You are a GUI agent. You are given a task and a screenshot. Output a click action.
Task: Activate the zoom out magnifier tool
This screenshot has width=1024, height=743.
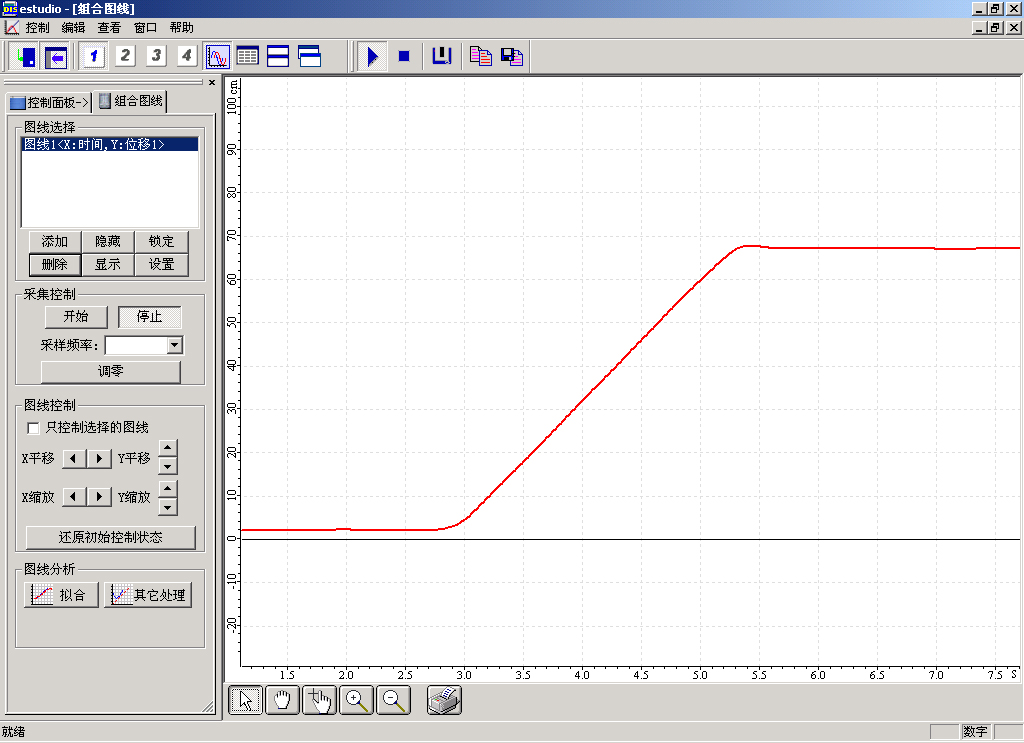coord(395,700)
